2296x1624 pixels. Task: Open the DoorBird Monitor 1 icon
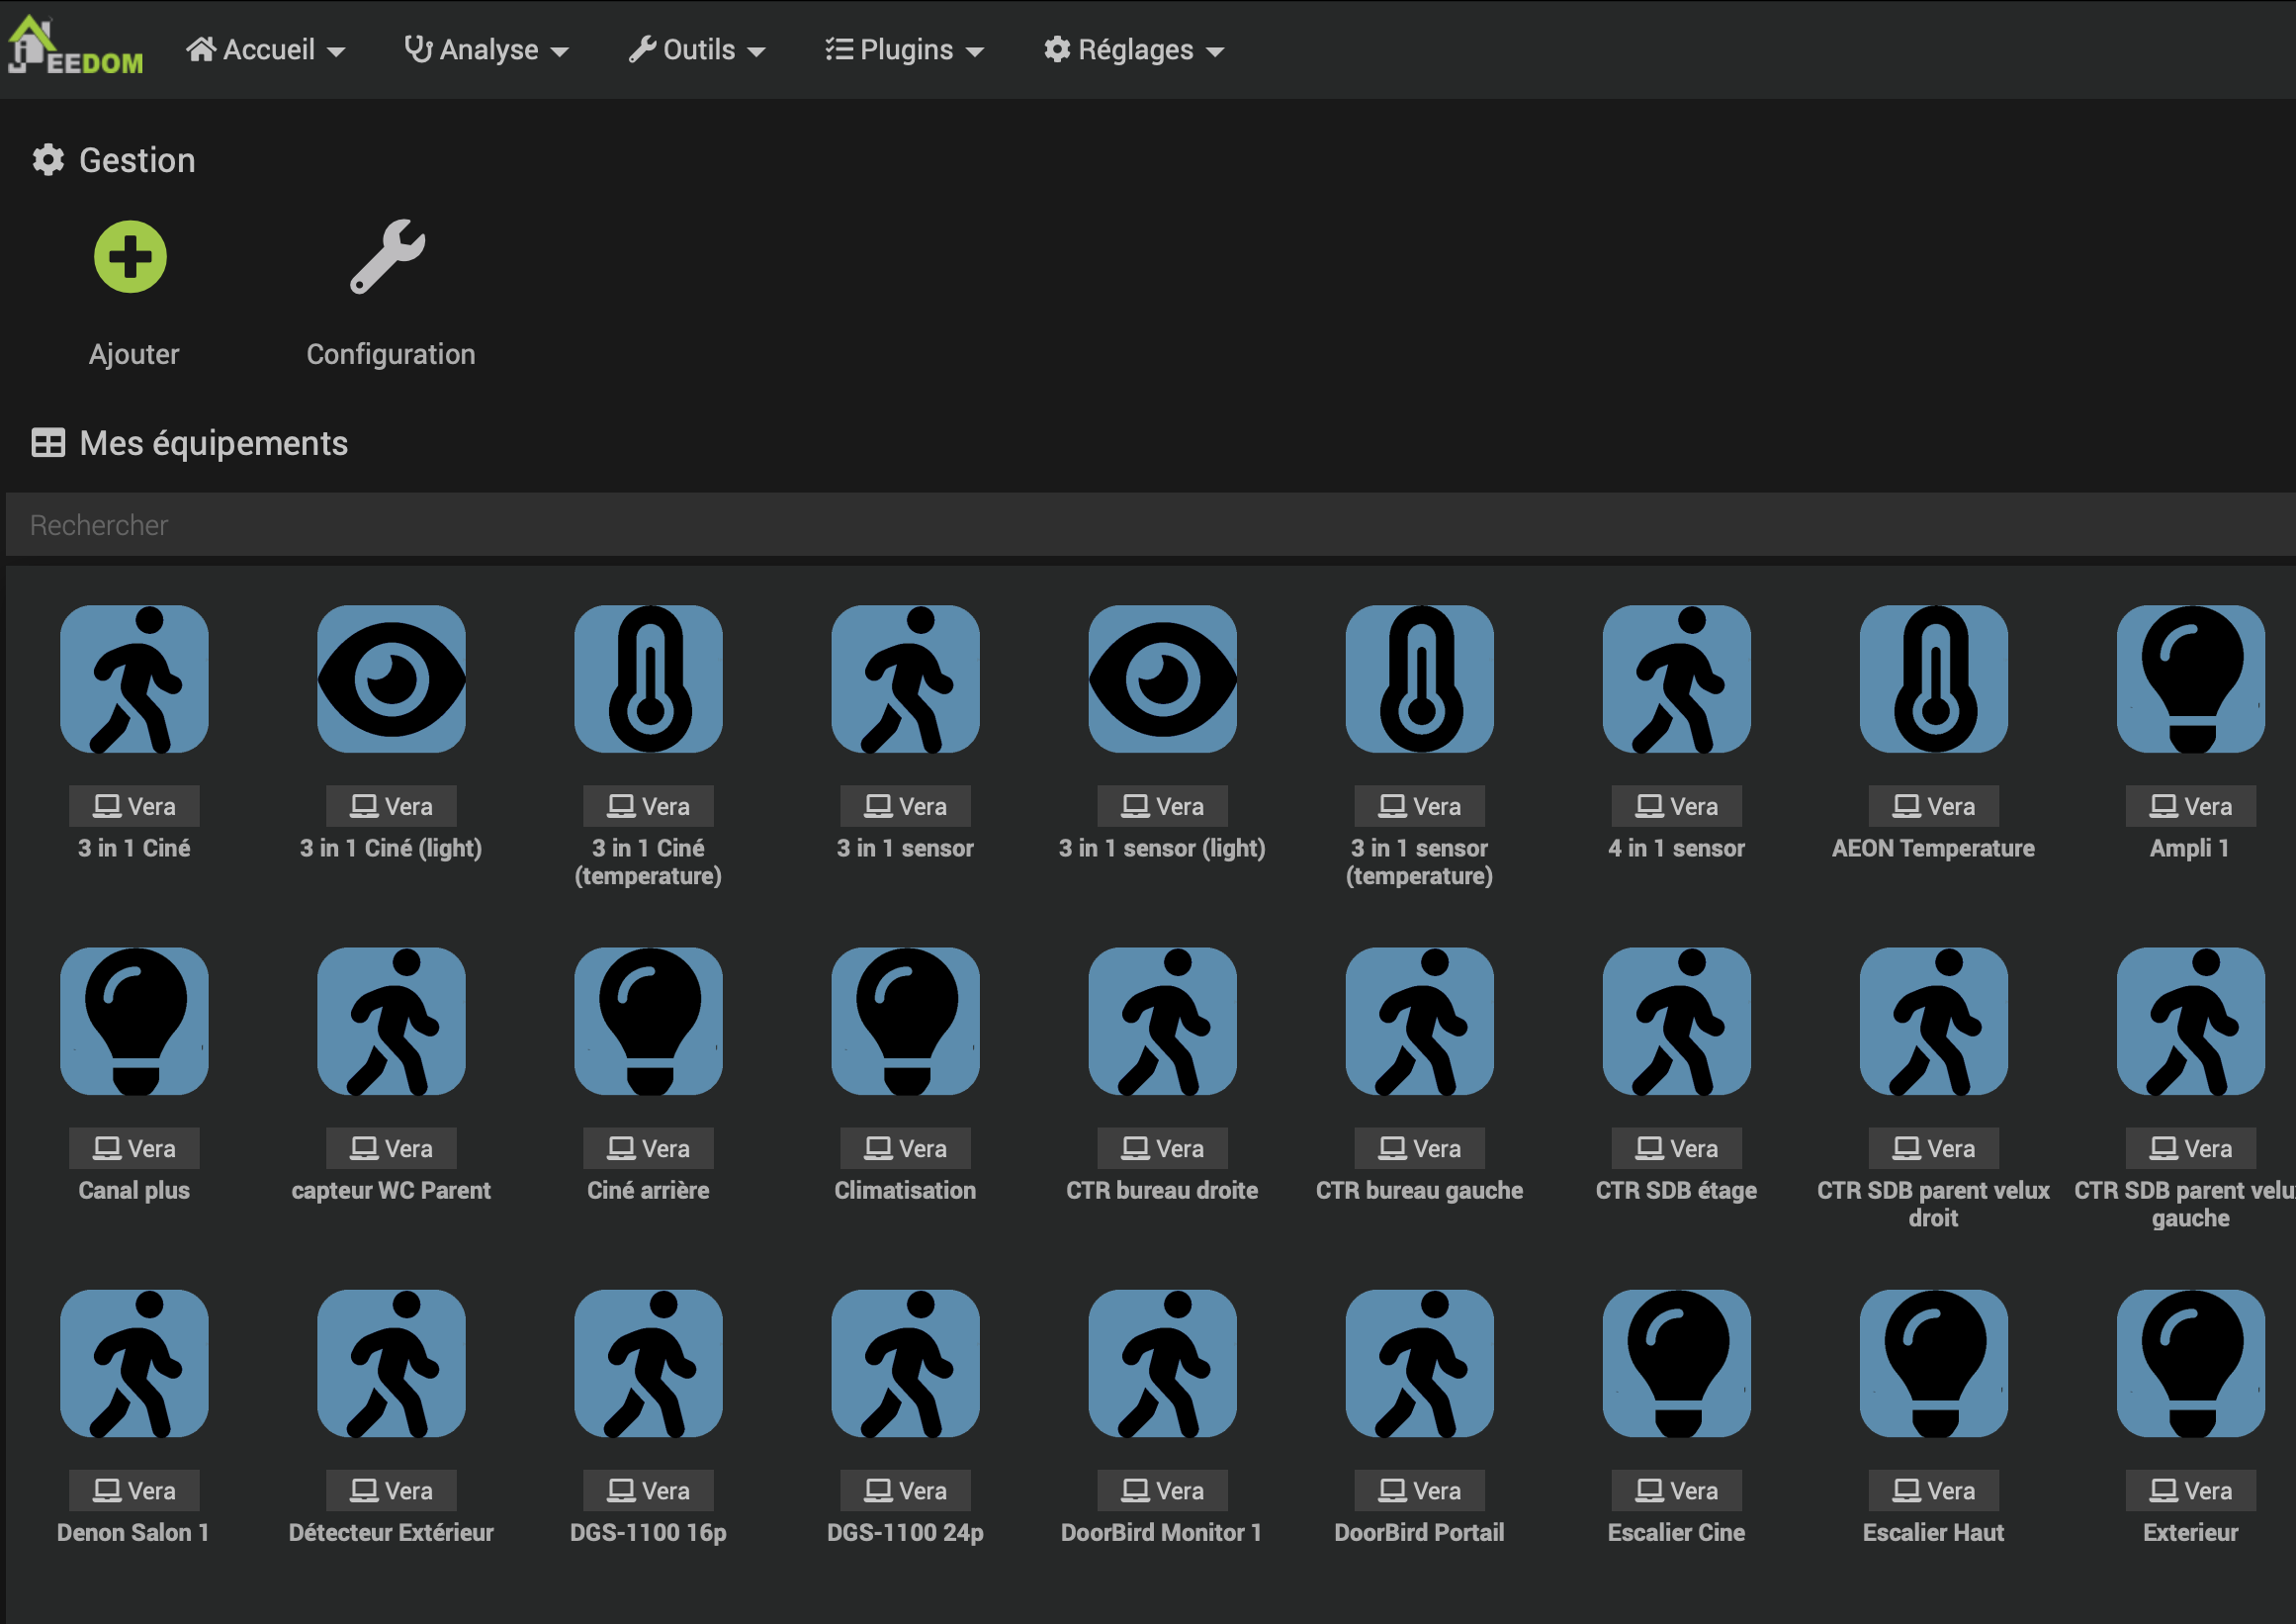click(1162, 1363)
